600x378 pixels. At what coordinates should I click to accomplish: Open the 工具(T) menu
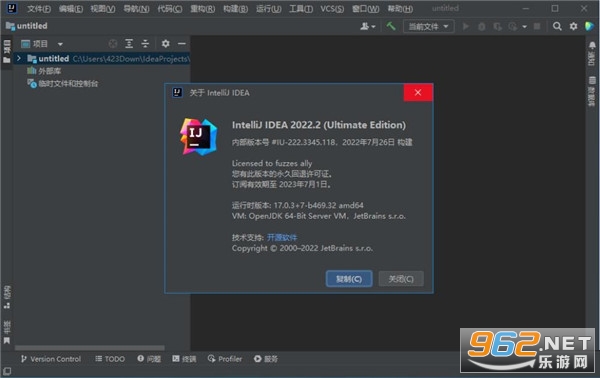pyautogui.click(x=301, y=8)
